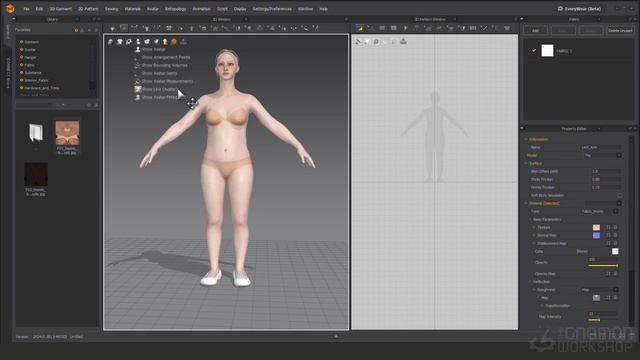Open the Avatar menu

153,9
